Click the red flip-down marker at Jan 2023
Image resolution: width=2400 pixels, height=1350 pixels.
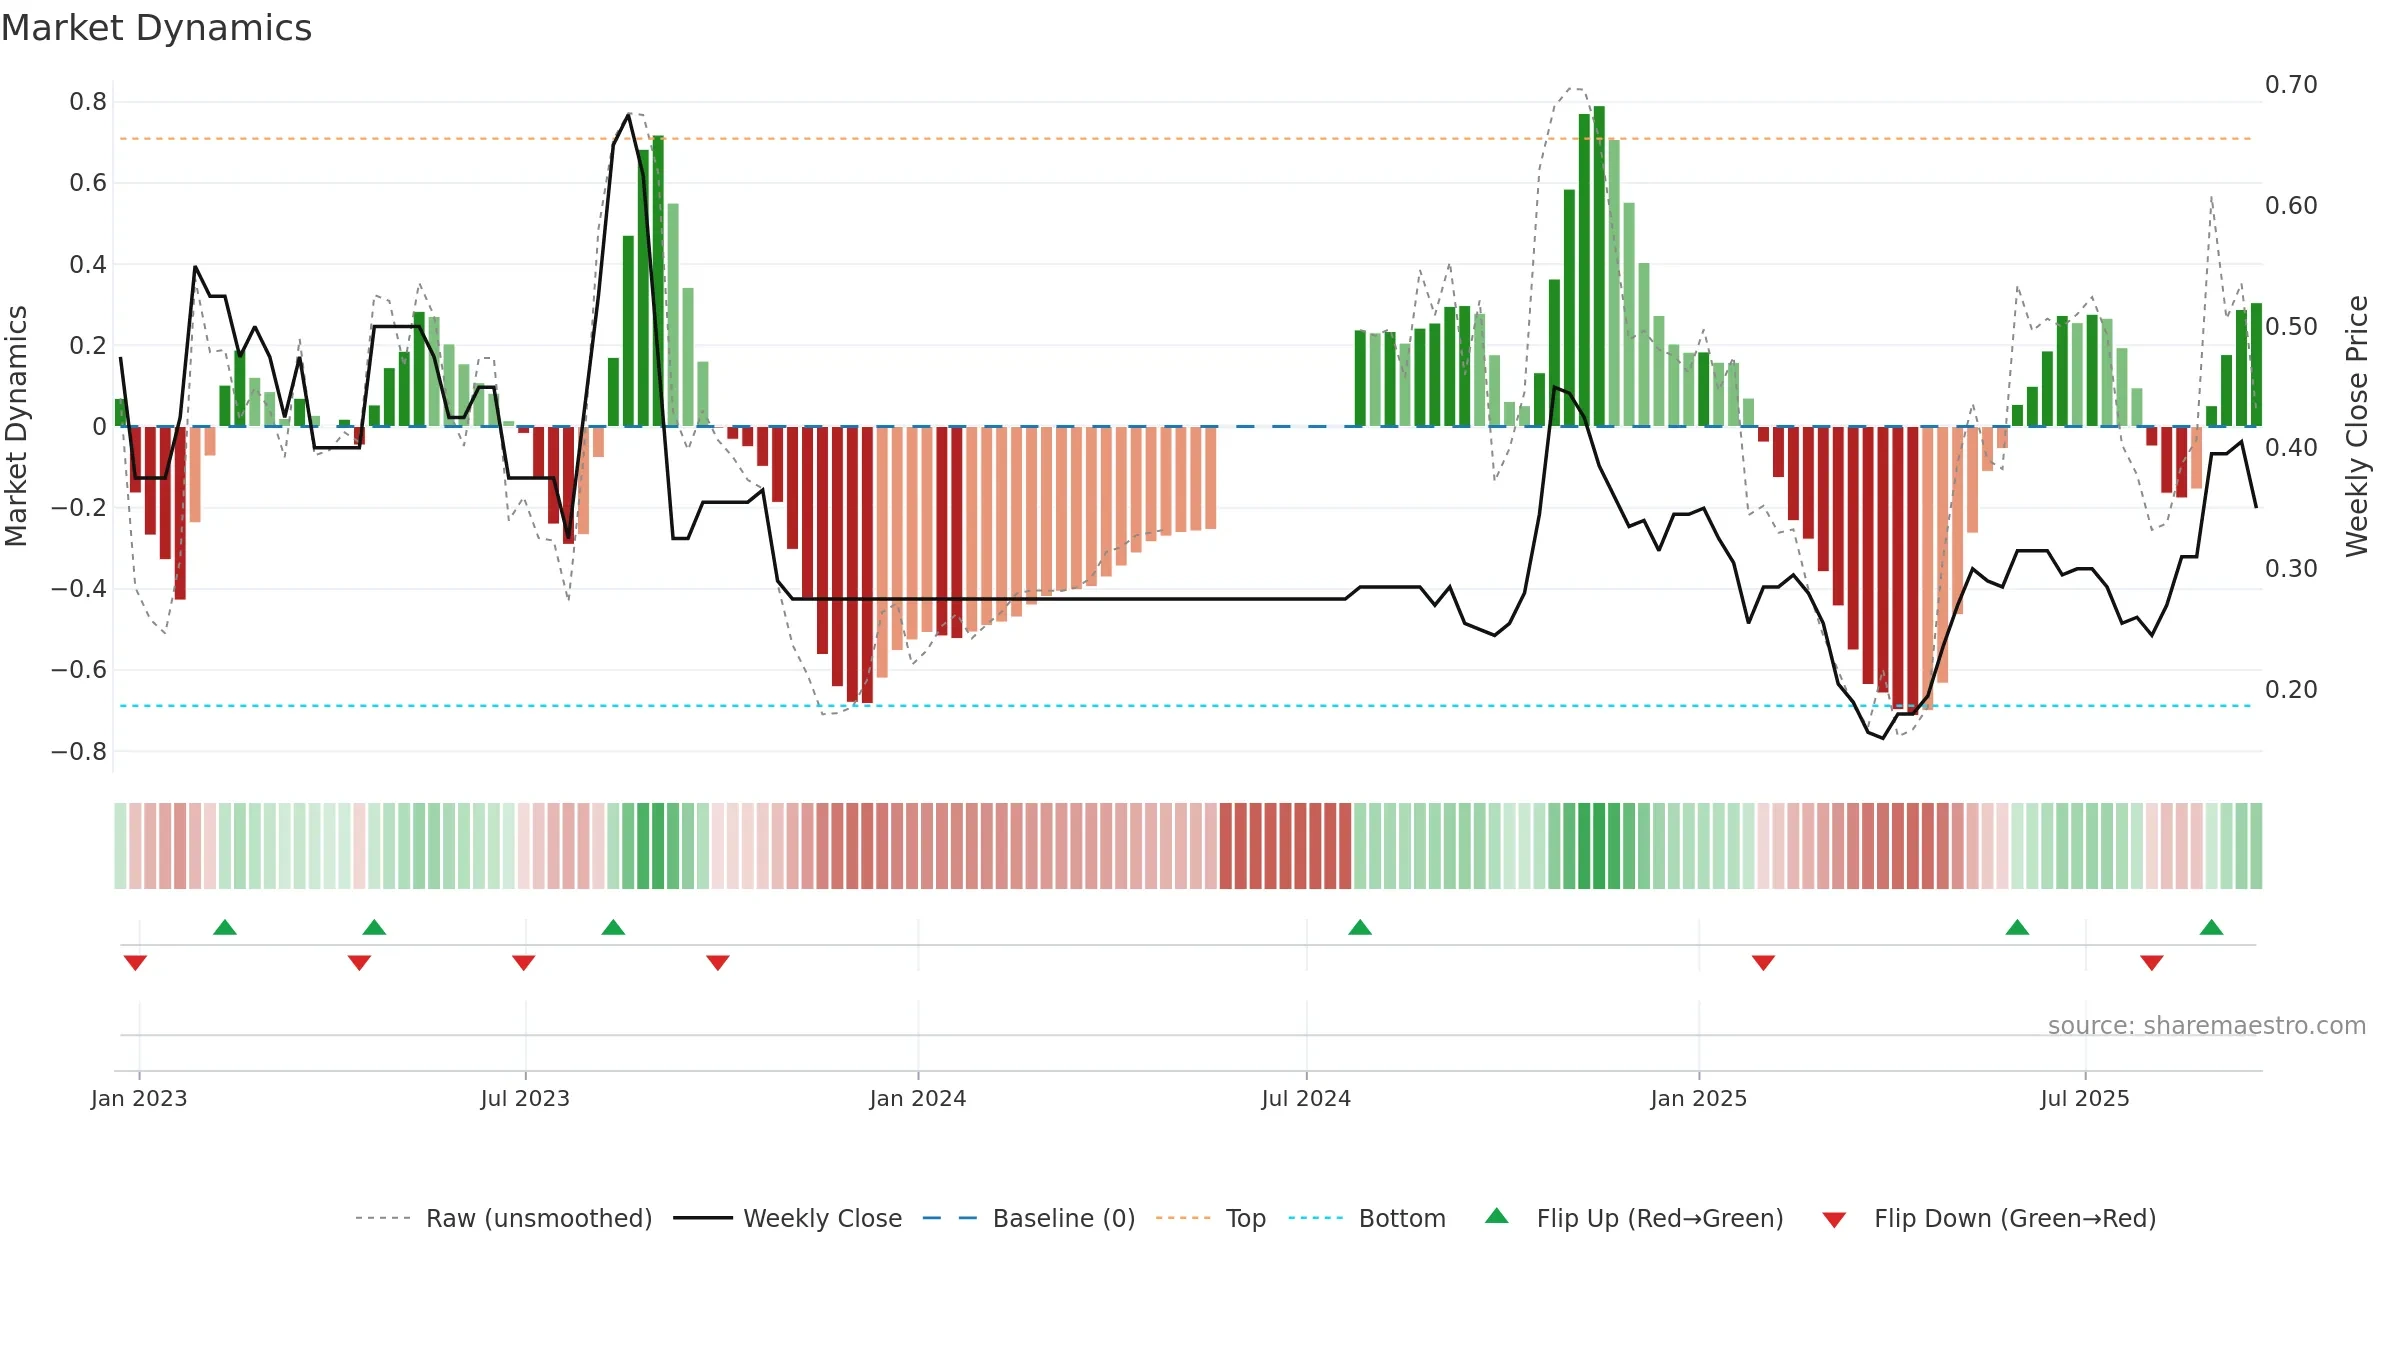[x=136, y=963]
